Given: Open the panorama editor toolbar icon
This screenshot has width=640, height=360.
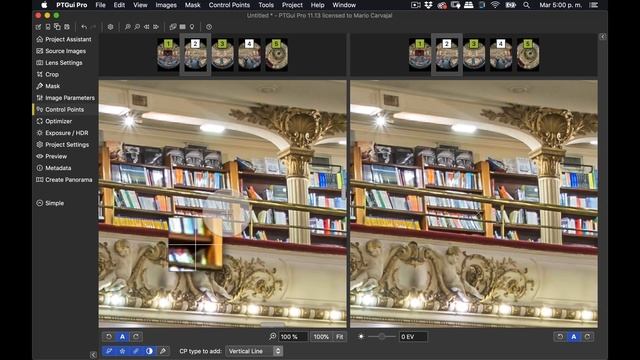Looking at the screenshot, I should [173, 27].
